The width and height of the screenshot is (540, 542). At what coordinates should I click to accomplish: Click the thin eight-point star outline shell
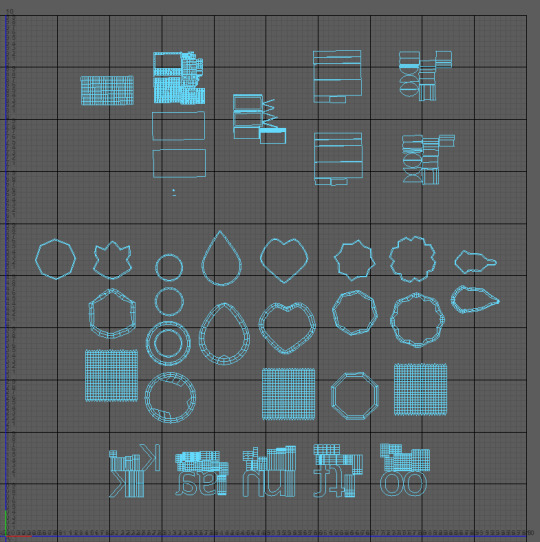point(355,260)
